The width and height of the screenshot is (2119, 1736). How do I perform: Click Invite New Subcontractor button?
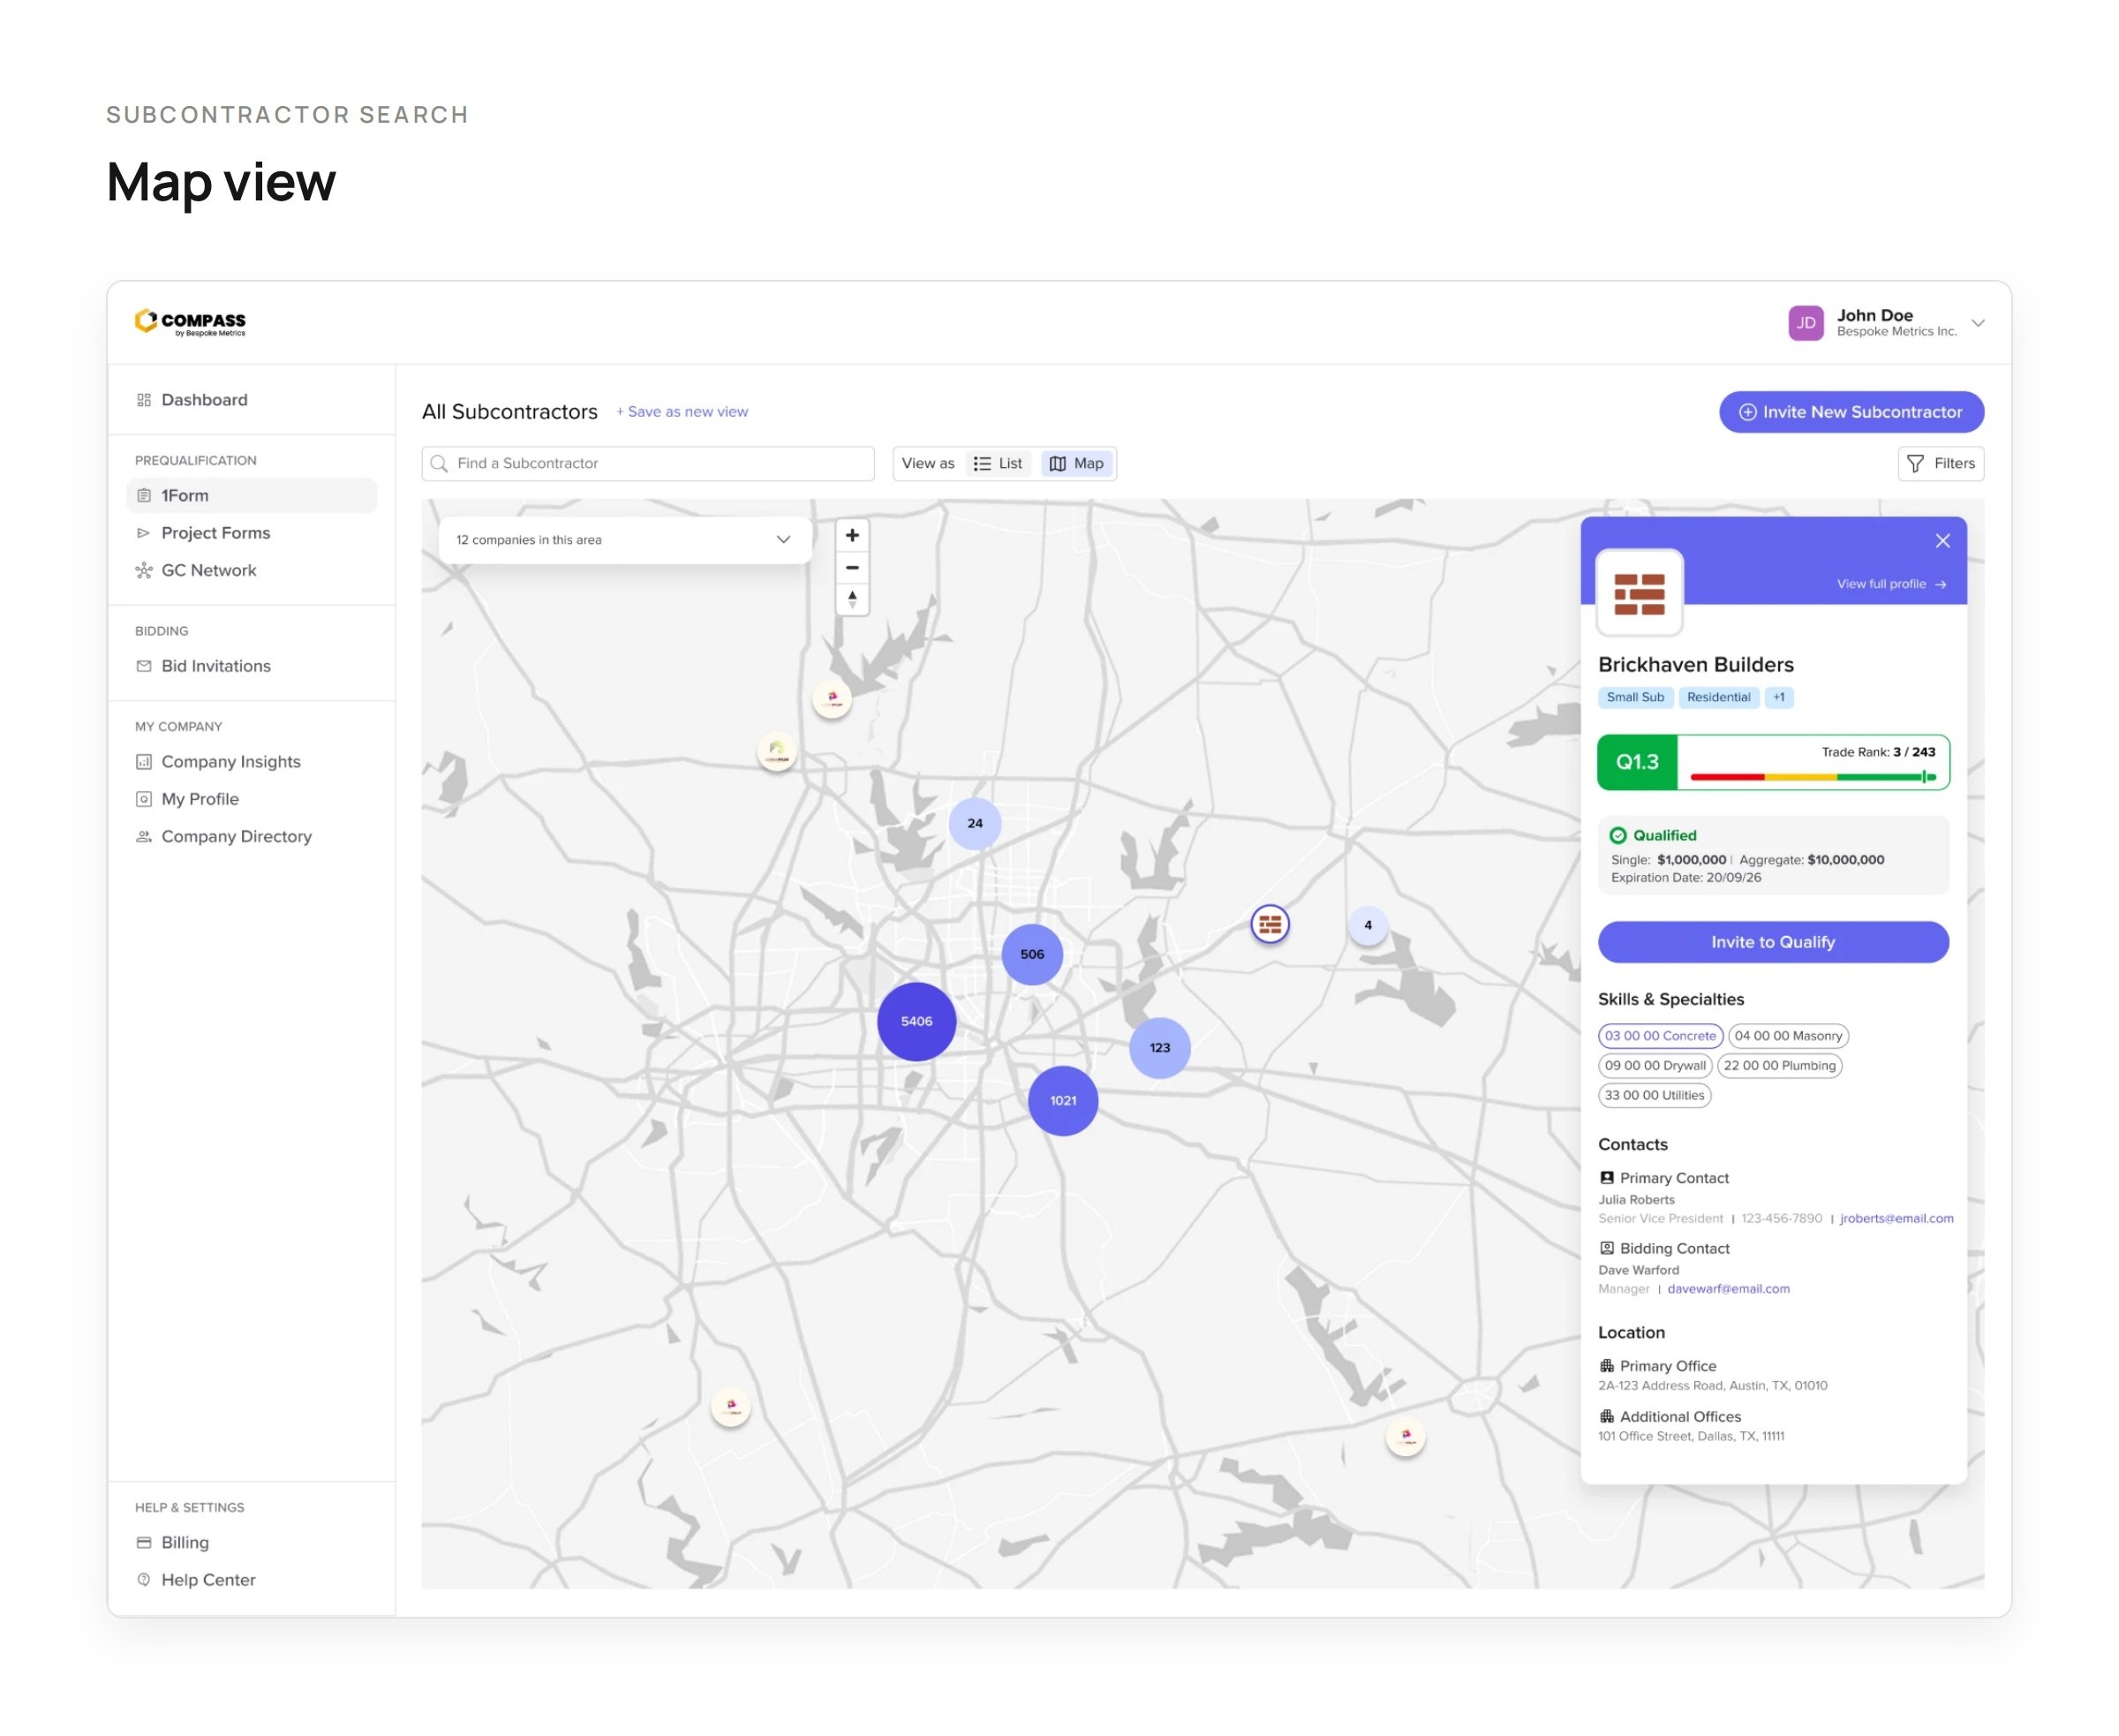pos(1851,412)
